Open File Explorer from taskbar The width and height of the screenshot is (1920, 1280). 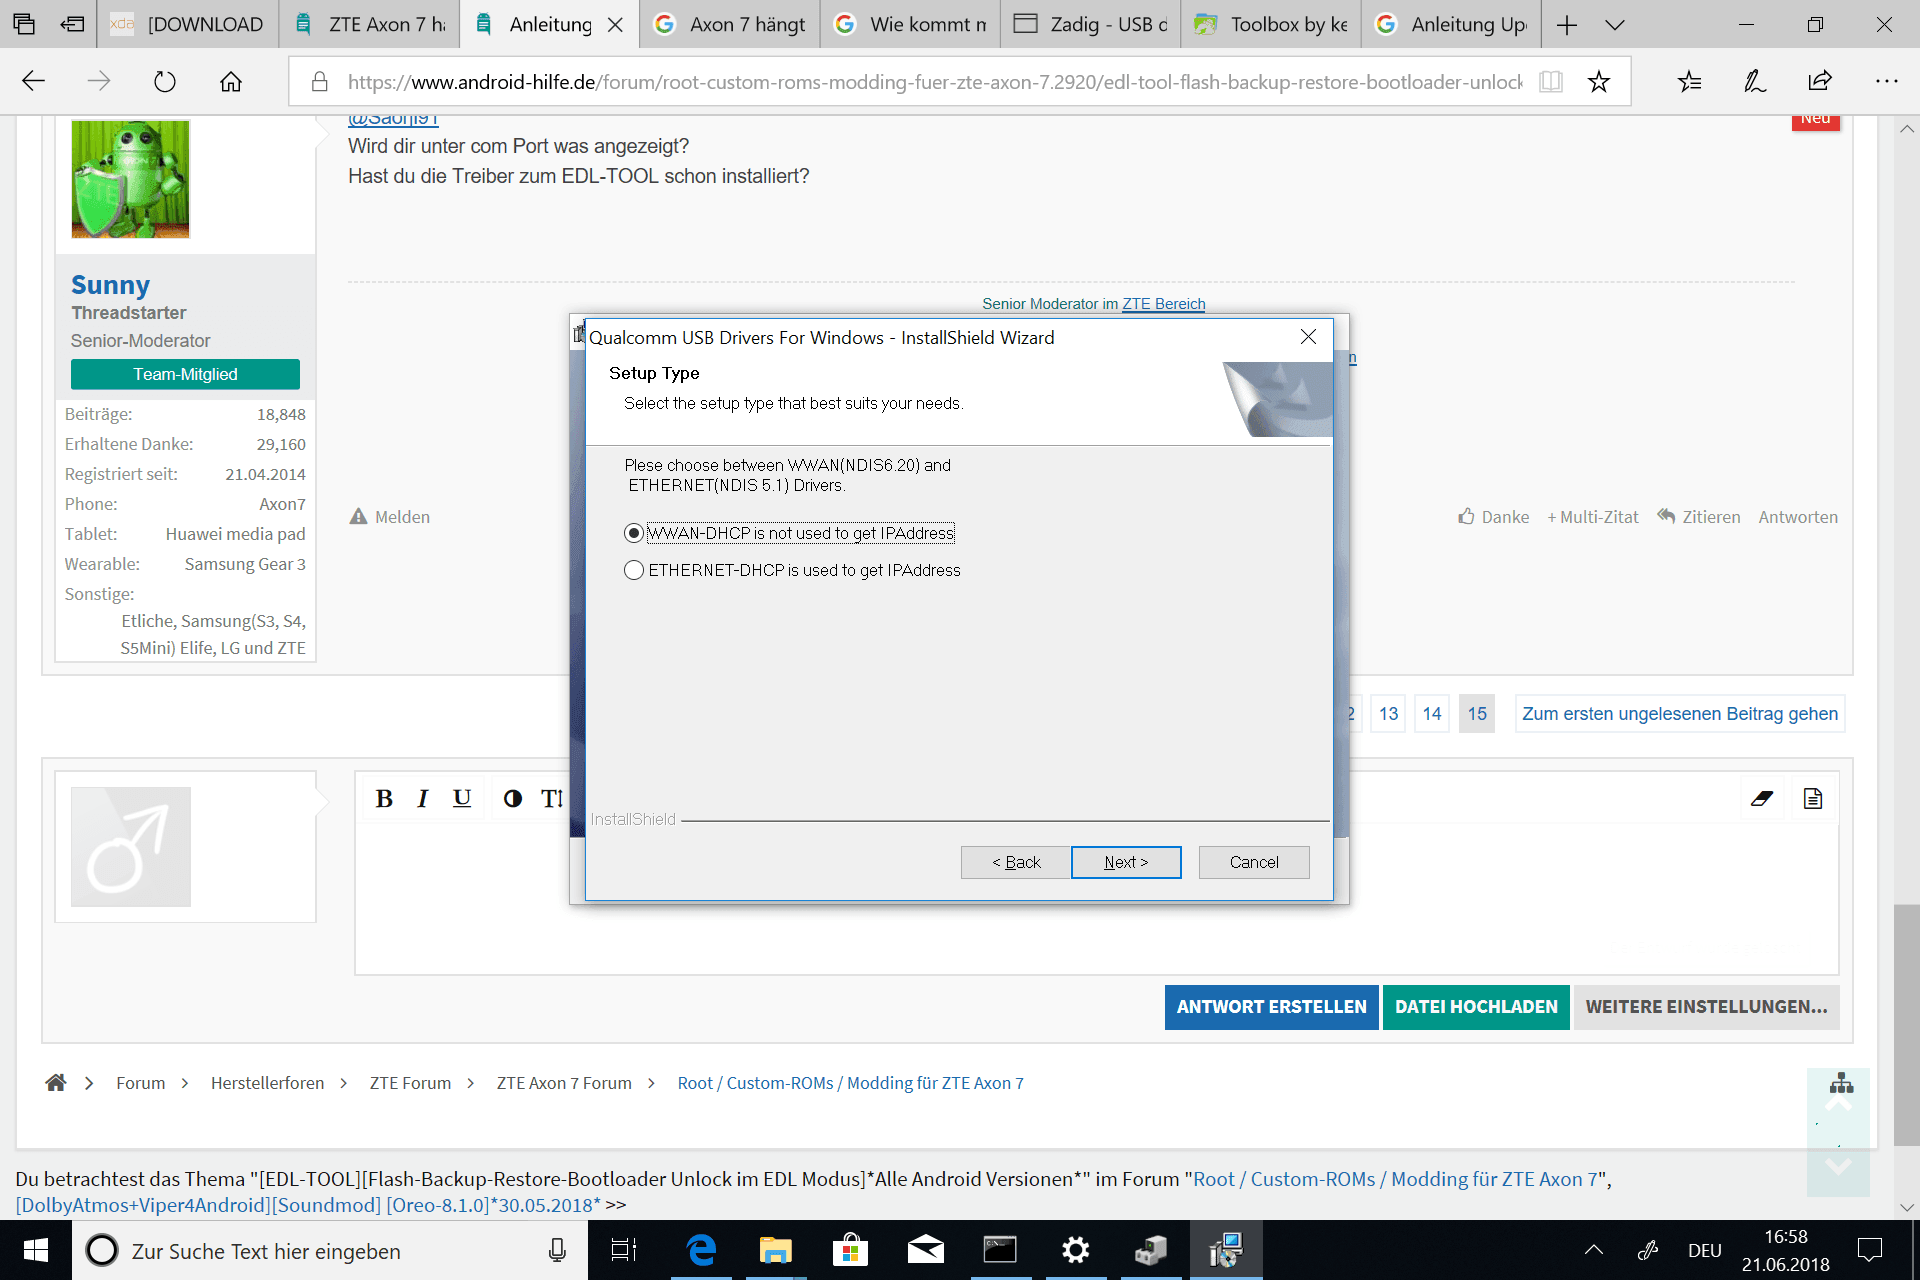click(775, 1250)
